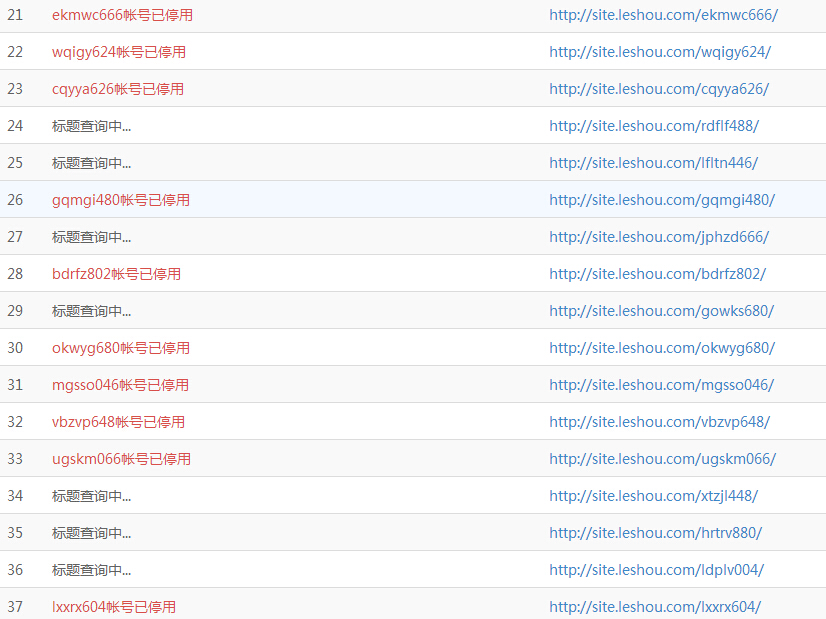Open the site.leshou.com/jphzd666/ link

coord(658,237)
